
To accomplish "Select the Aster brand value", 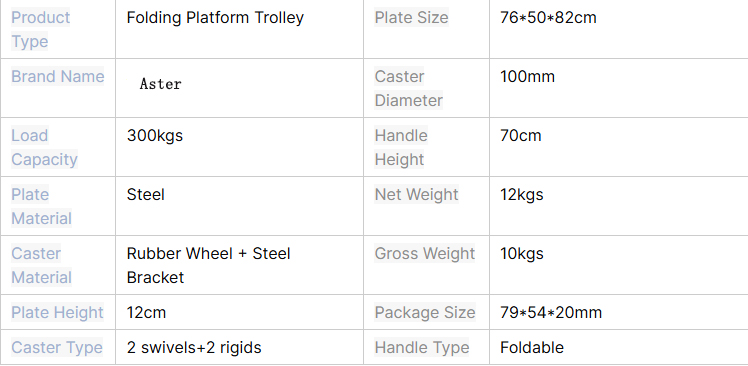I will (x=161, y=84).
